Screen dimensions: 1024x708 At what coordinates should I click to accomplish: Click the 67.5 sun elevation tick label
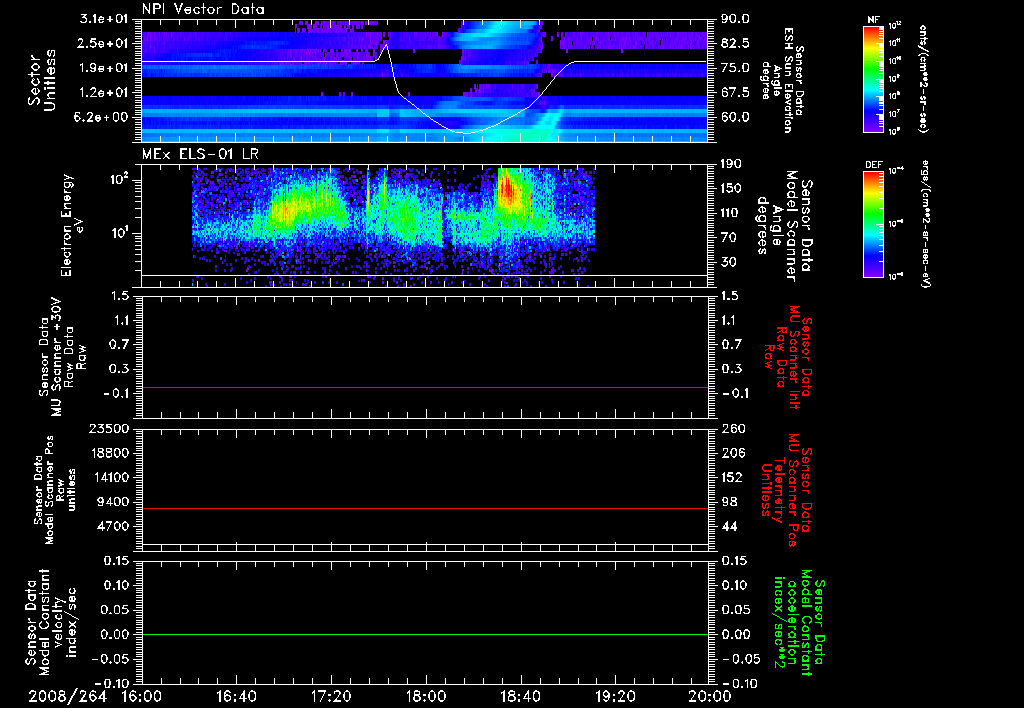[x=735, y=93]
